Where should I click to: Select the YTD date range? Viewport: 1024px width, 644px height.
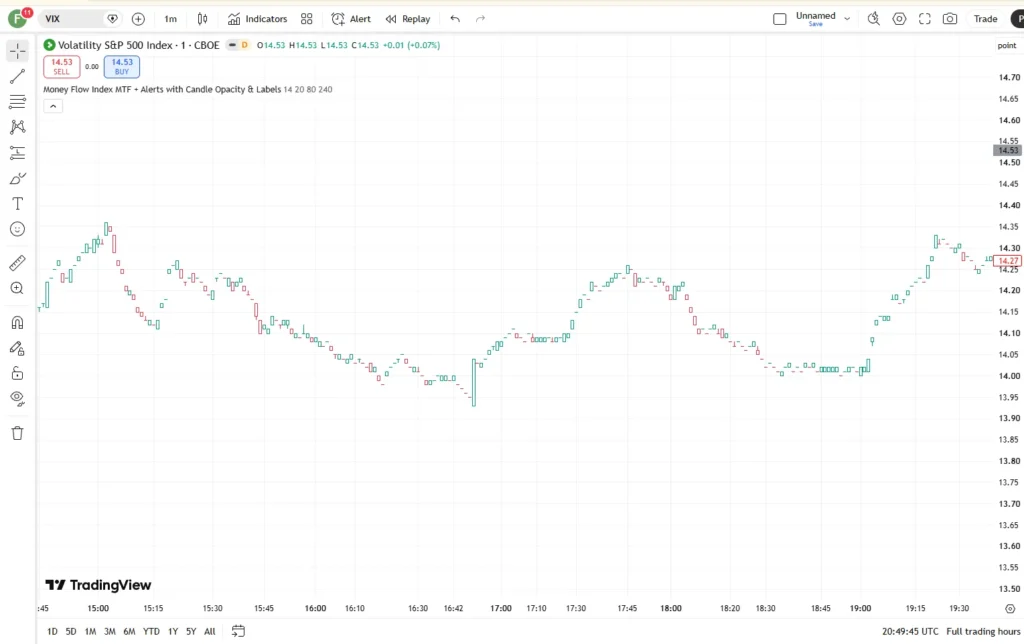[152, 632]
